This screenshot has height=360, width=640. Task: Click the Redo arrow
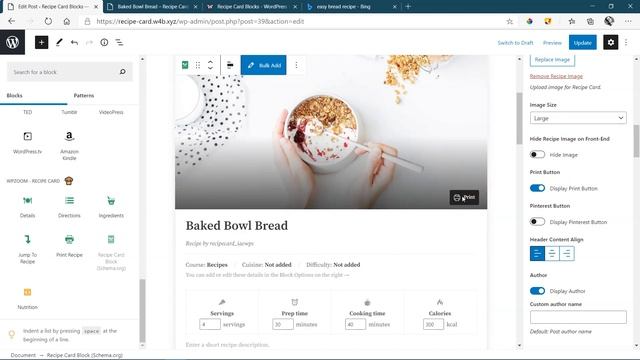tap(89, 42)
